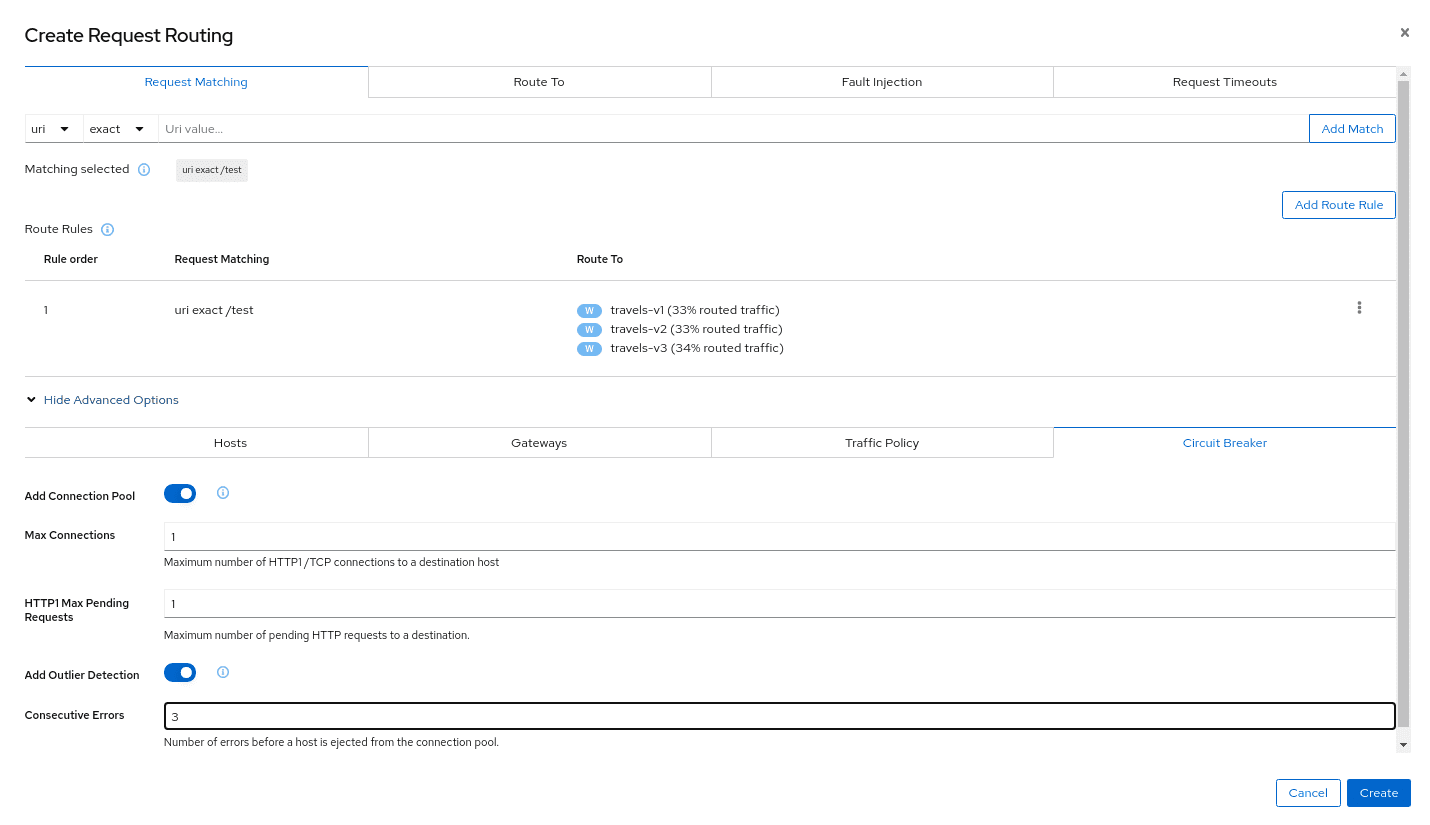Click info icon next to Matching selected
The height and width of the screenshot is (825, 1430).
click(144, 170)
